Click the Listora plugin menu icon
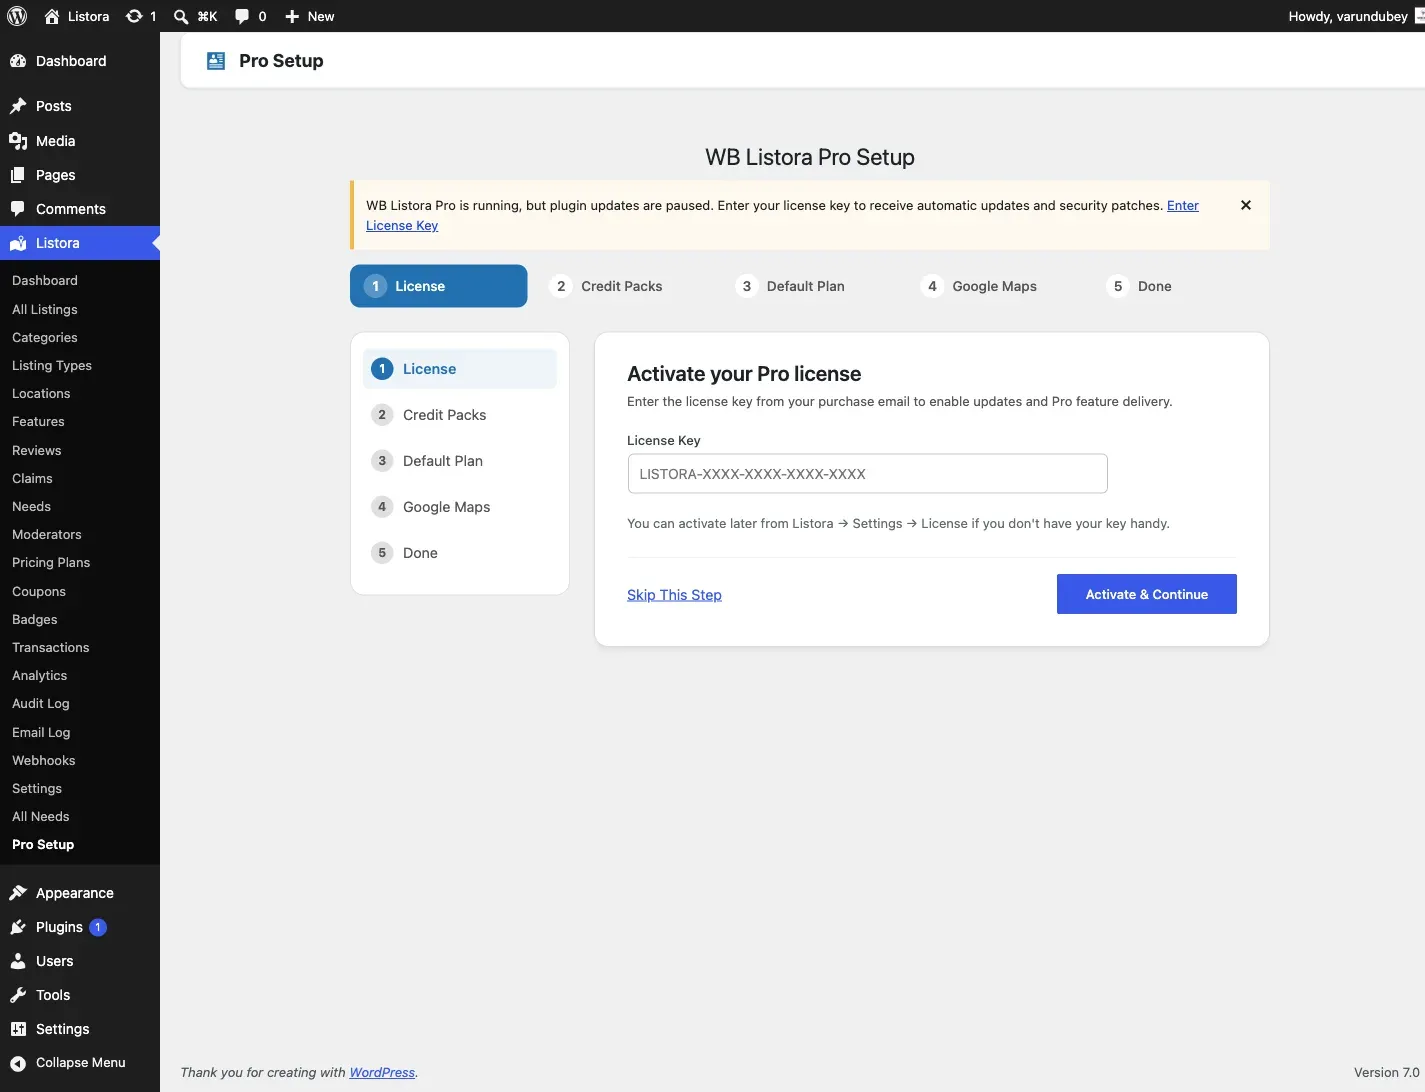This screenshot has height=1092, width=1425. pos(18,243)
